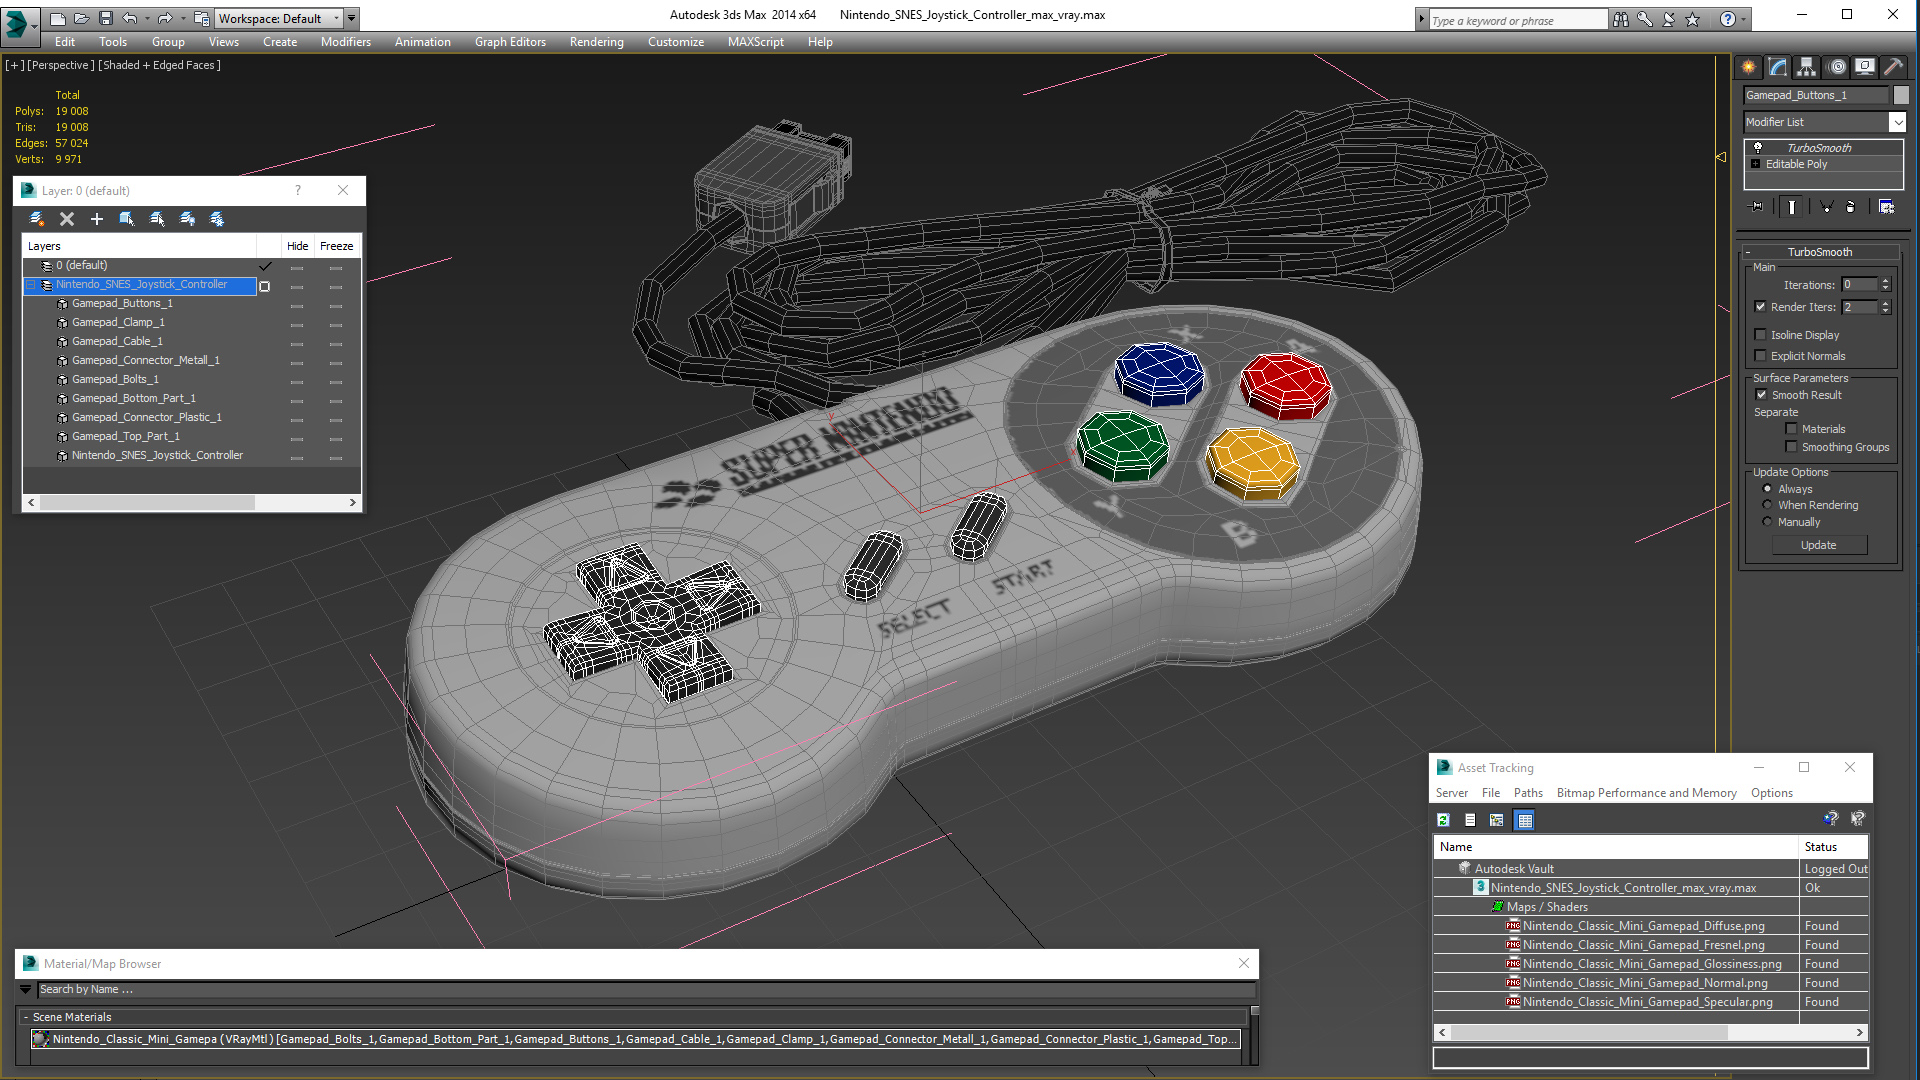This screenshot has width=1920, height=1080.
Task: Click the Render Iters spinner arrows
Action: [1885, 307]
